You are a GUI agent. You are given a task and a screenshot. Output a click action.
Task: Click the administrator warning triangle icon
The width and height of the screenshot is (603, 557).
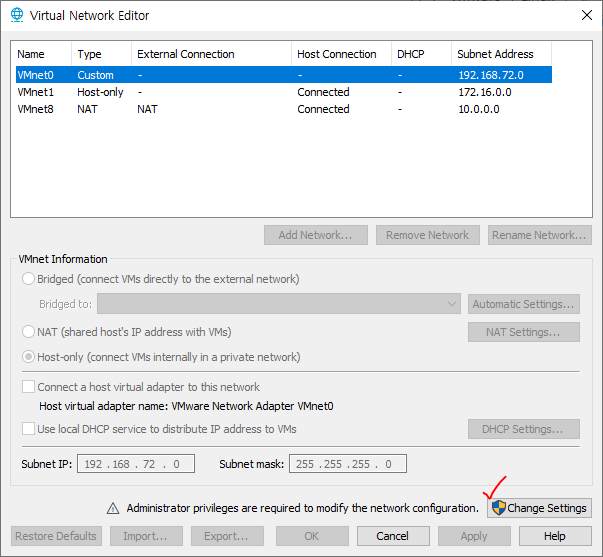113,508
